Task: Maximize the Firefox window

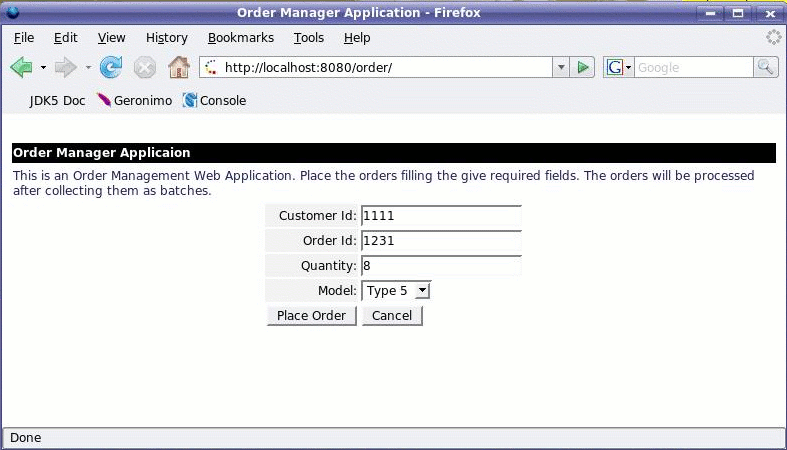Action: click(738, 13)
